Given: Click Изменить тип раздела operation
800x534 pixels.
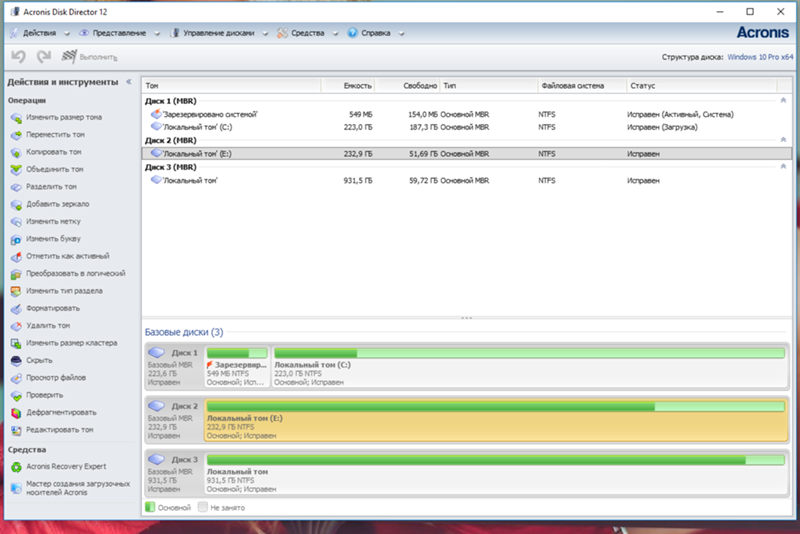Looking at the screenshot, I should pyautogui.click(x=57, y=291).
